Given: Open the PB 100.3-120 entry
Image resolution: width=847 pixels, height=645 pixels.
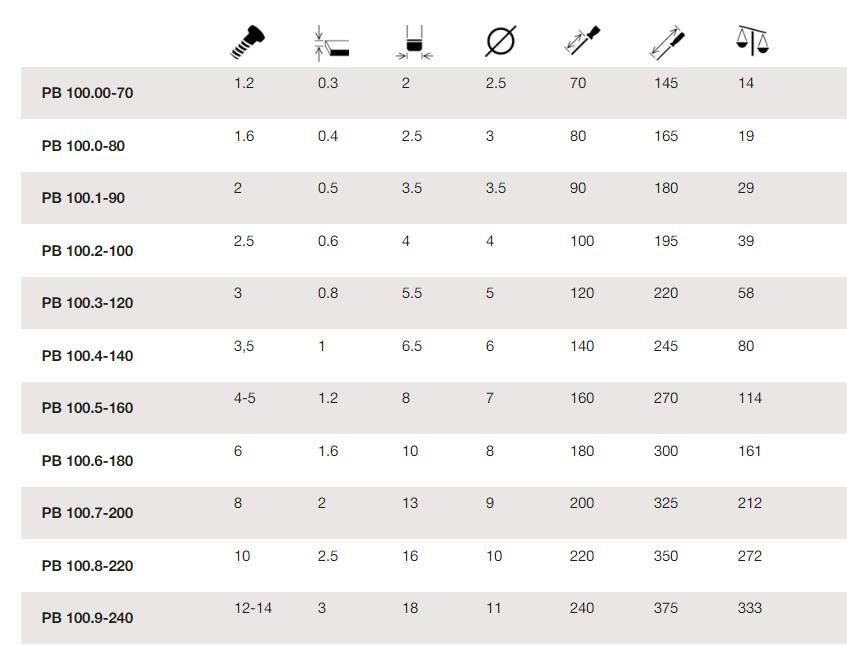Looking at the screenshot, I should [87, 303].
